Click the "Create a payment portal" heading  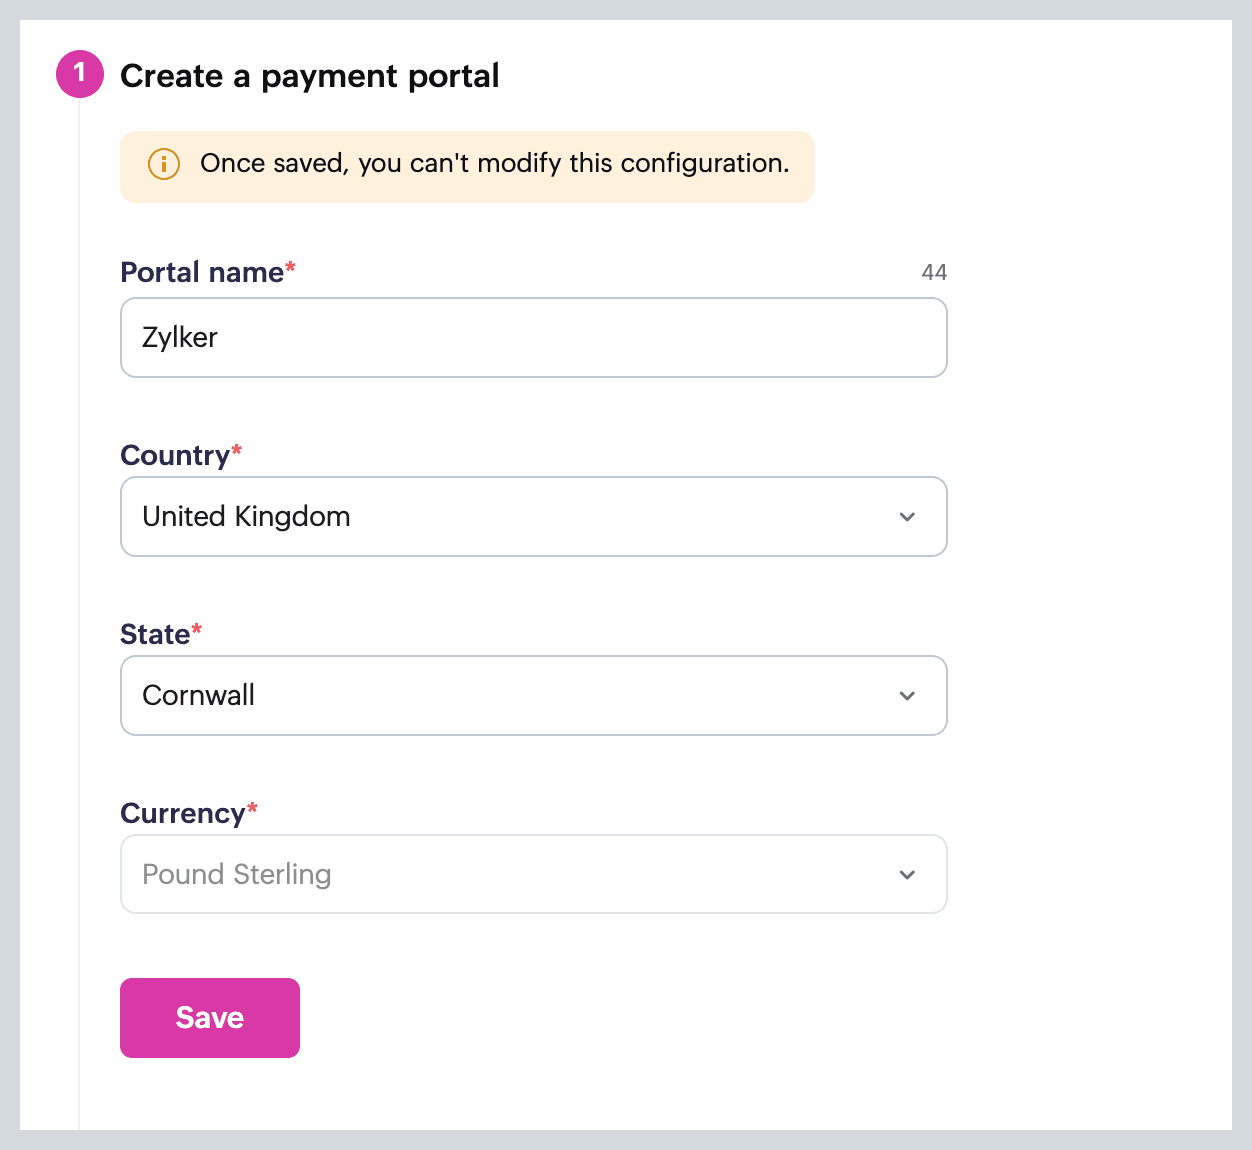tap(310, 76)
